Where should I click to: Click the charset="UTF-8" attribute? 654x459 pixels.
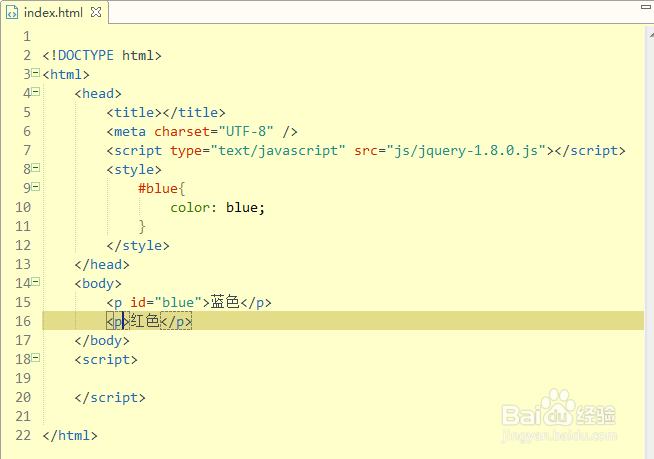click(214, 131)
